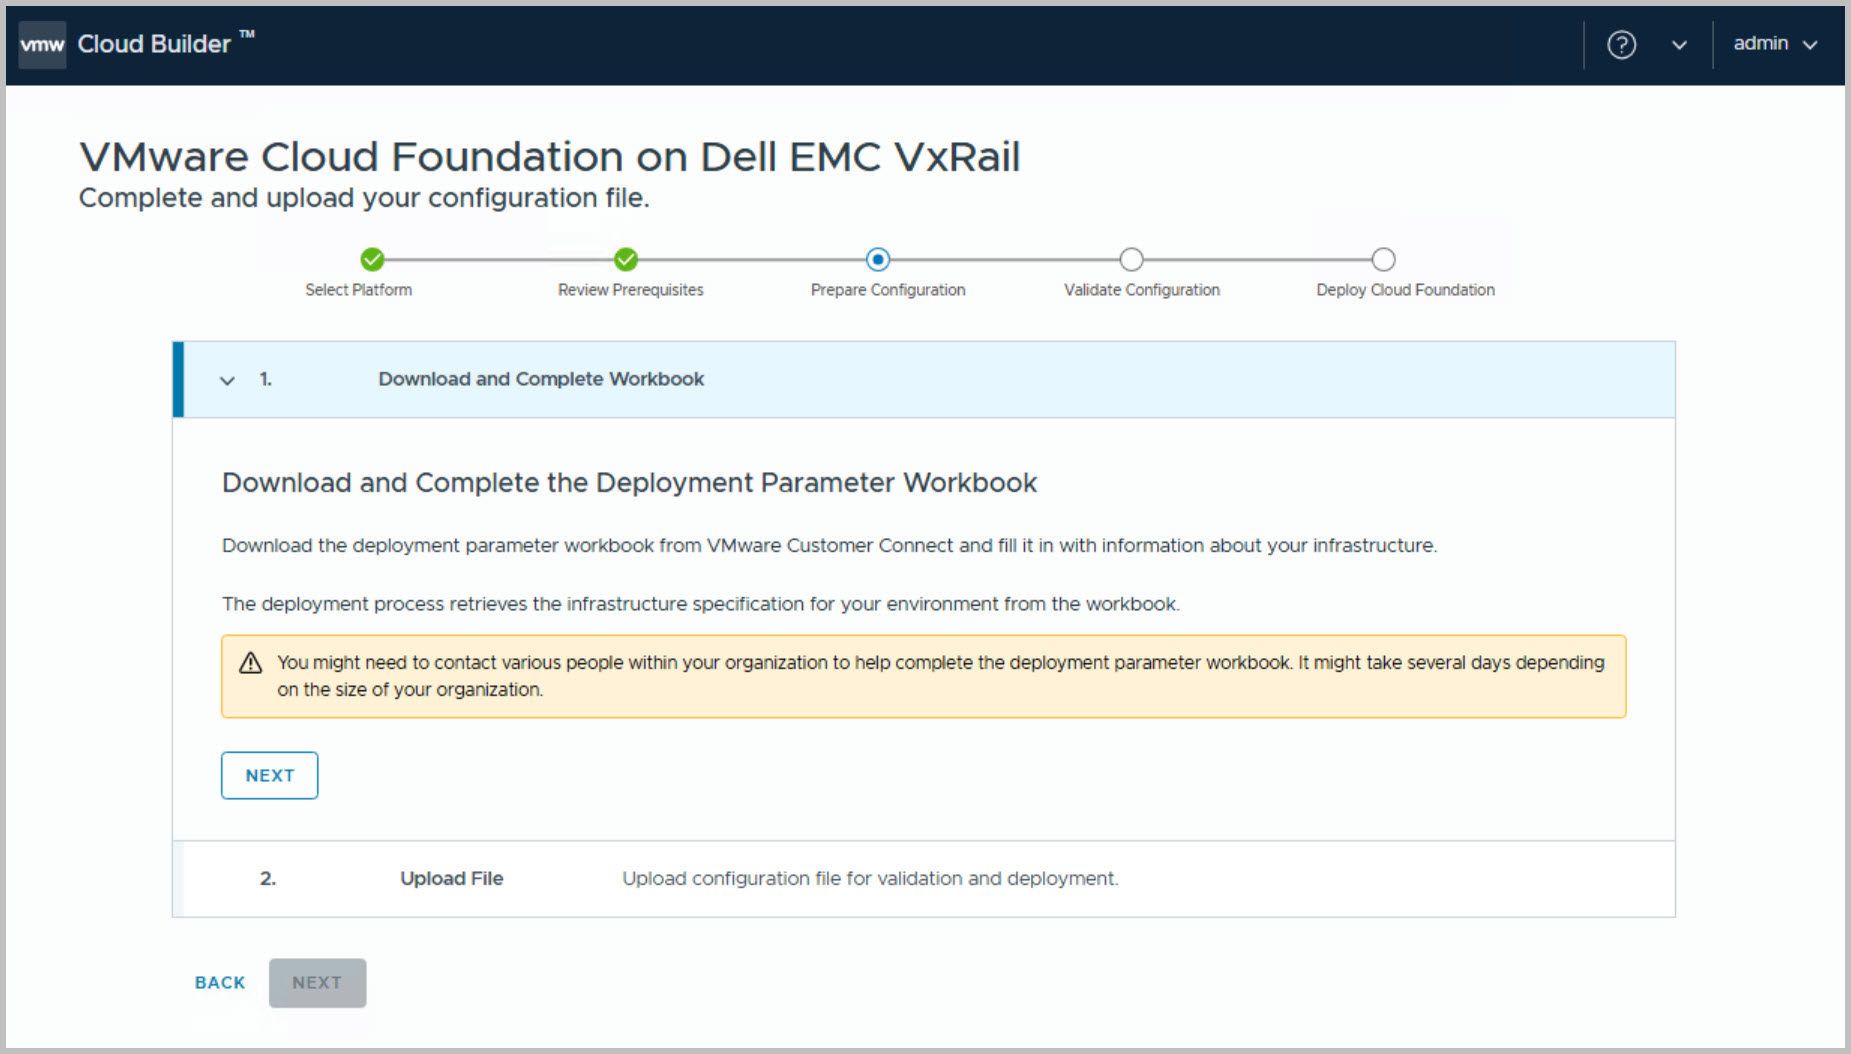Image resolution: width=1851 pixels, height=1054 pixels.
Task: Click NEXT inside the workbook section
Action: (x=269, y=776)
